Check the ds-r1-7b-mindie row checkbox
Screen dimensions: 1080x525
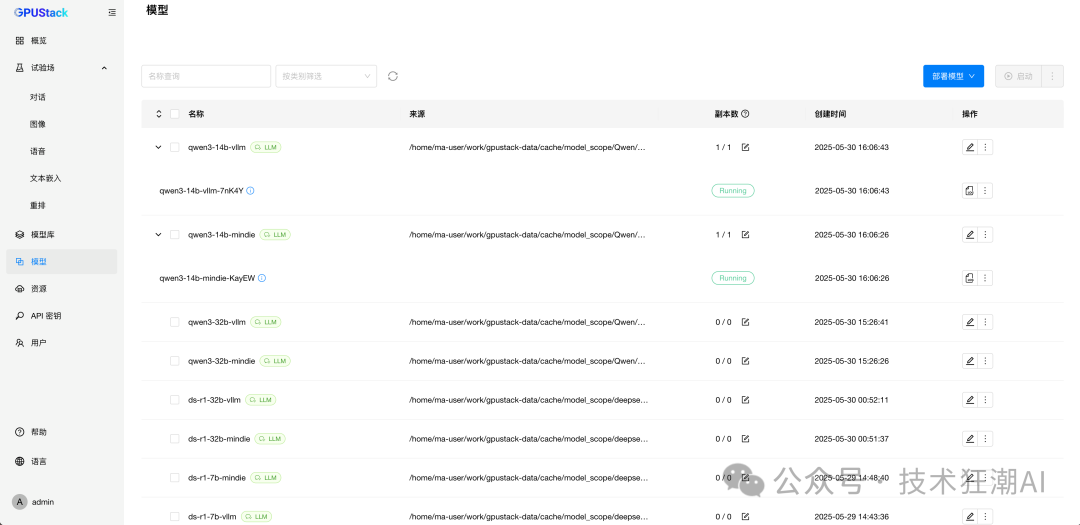174,477
